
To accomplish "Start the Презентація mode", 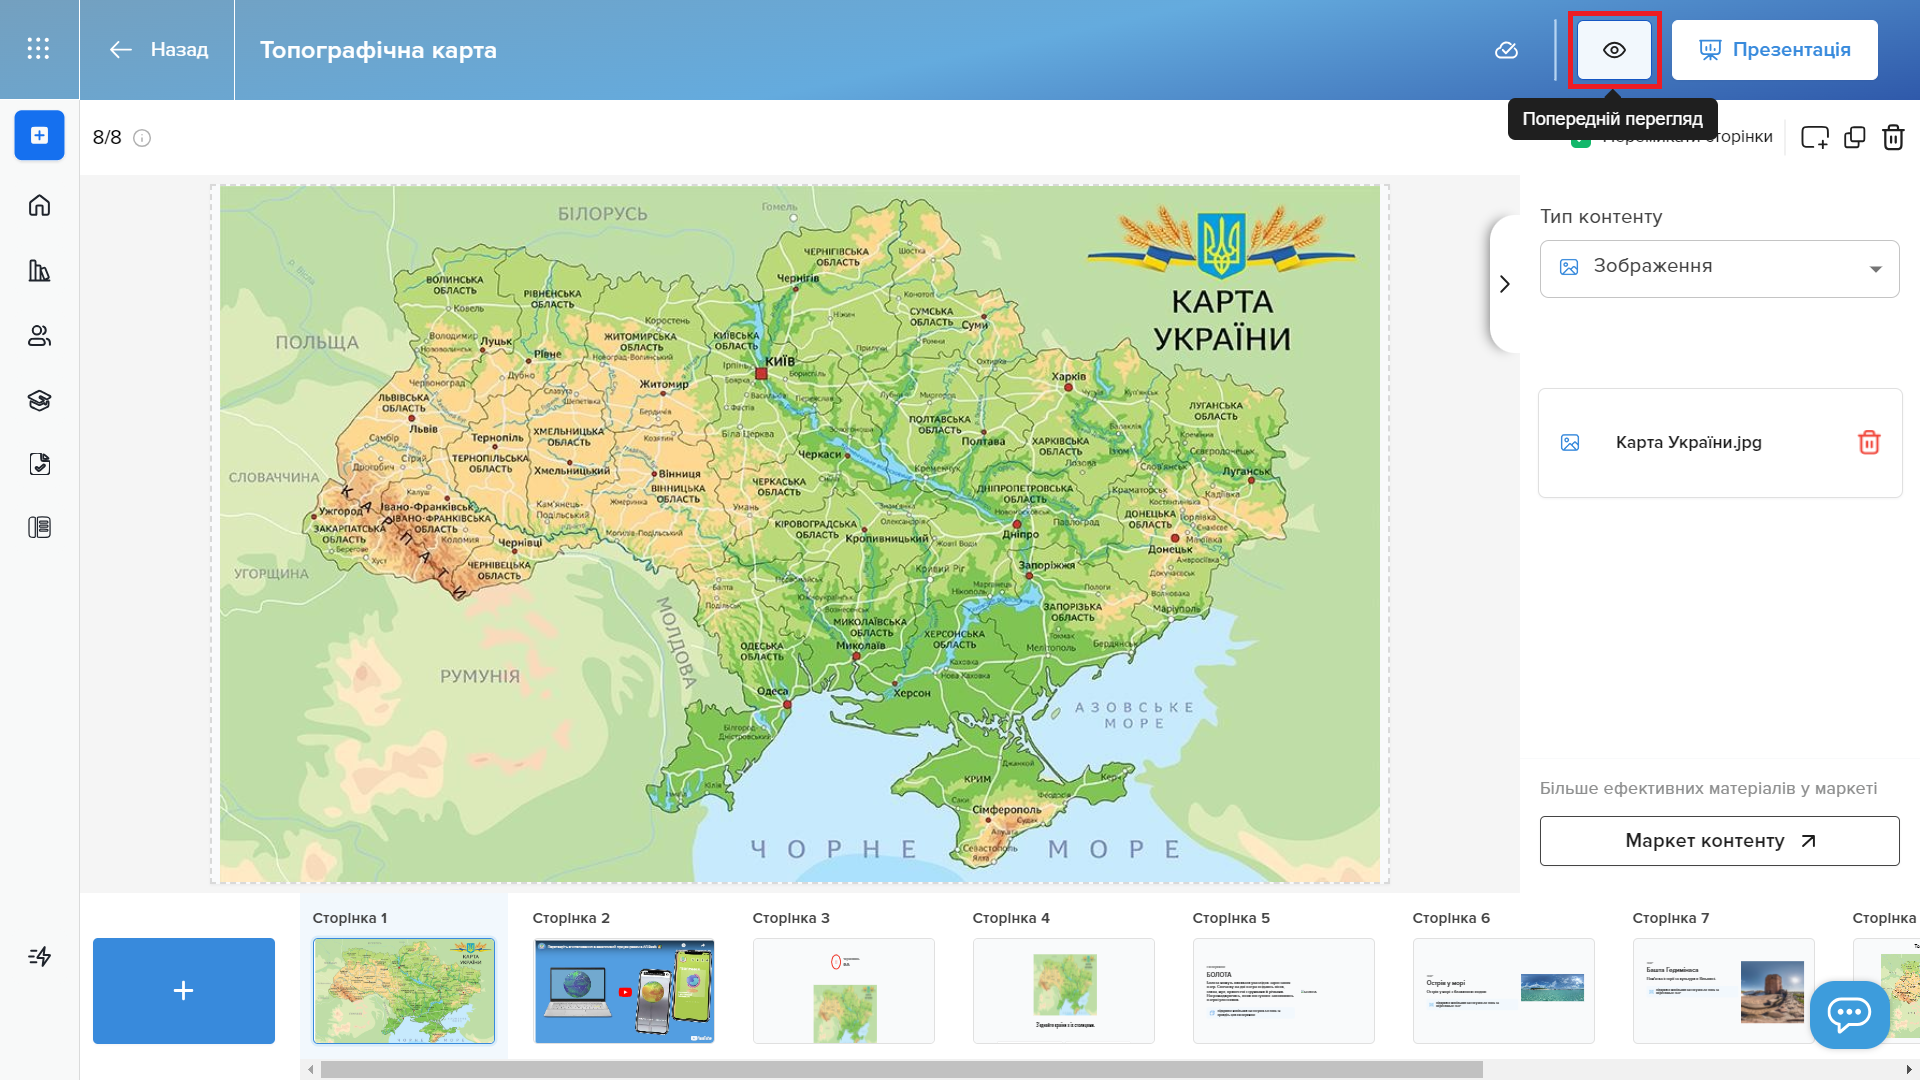I will pos(1775,50).
